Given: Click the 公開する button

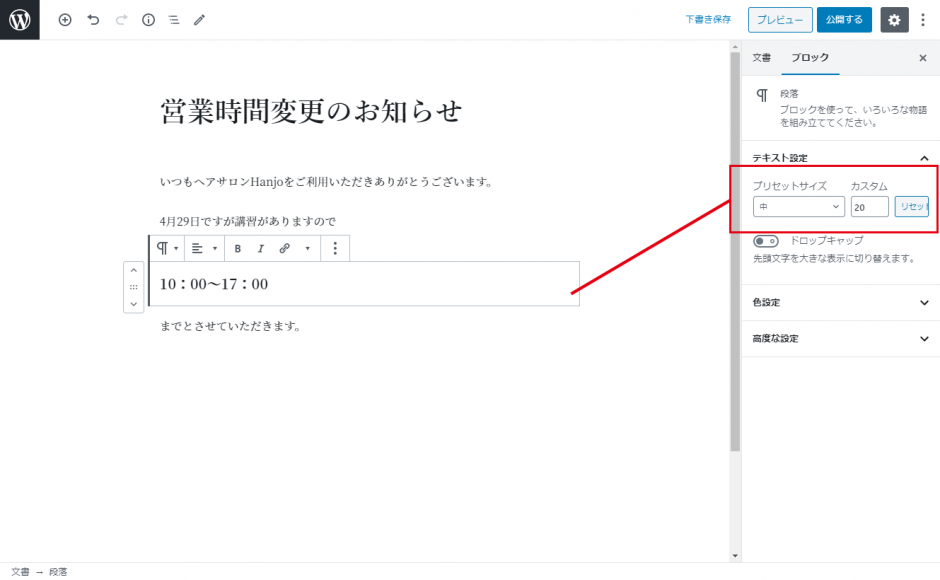Looking at the screenshot, I should 844,20.
